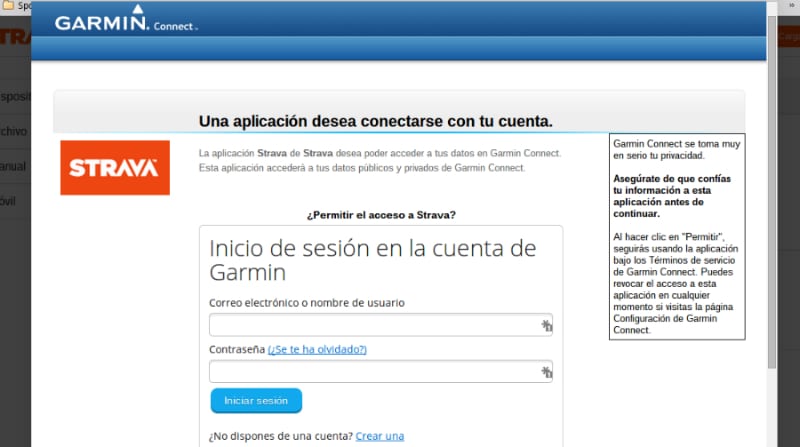This screenshot has height=447, width=800.
Task: Click the orange button behind the dialog's right edge
Action: point(788,37)
